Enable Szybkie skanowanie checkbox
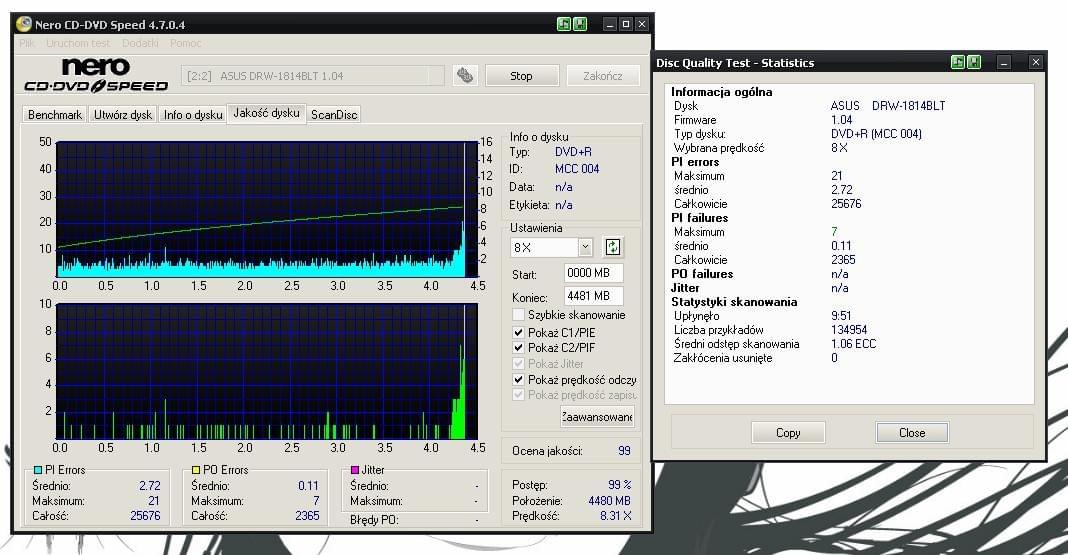Viewport: 1068px width, 555px height. [518, 315]
